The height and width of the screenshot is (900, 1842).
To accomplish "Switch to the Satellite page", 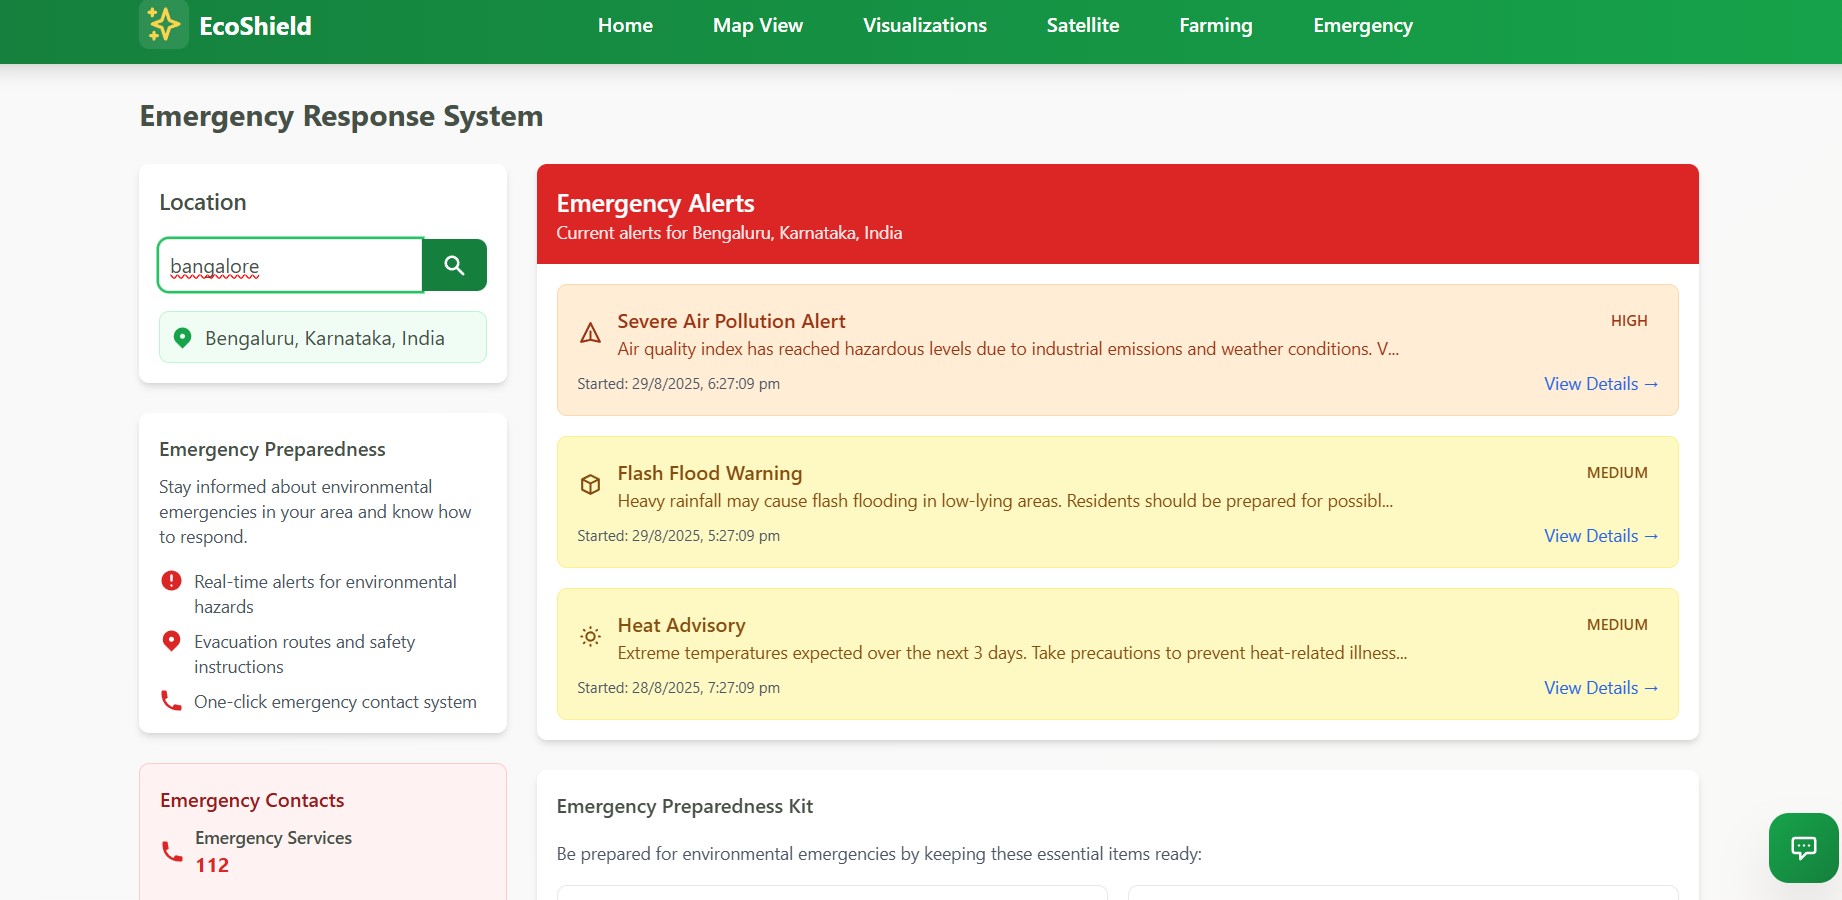I will 1083,26.
